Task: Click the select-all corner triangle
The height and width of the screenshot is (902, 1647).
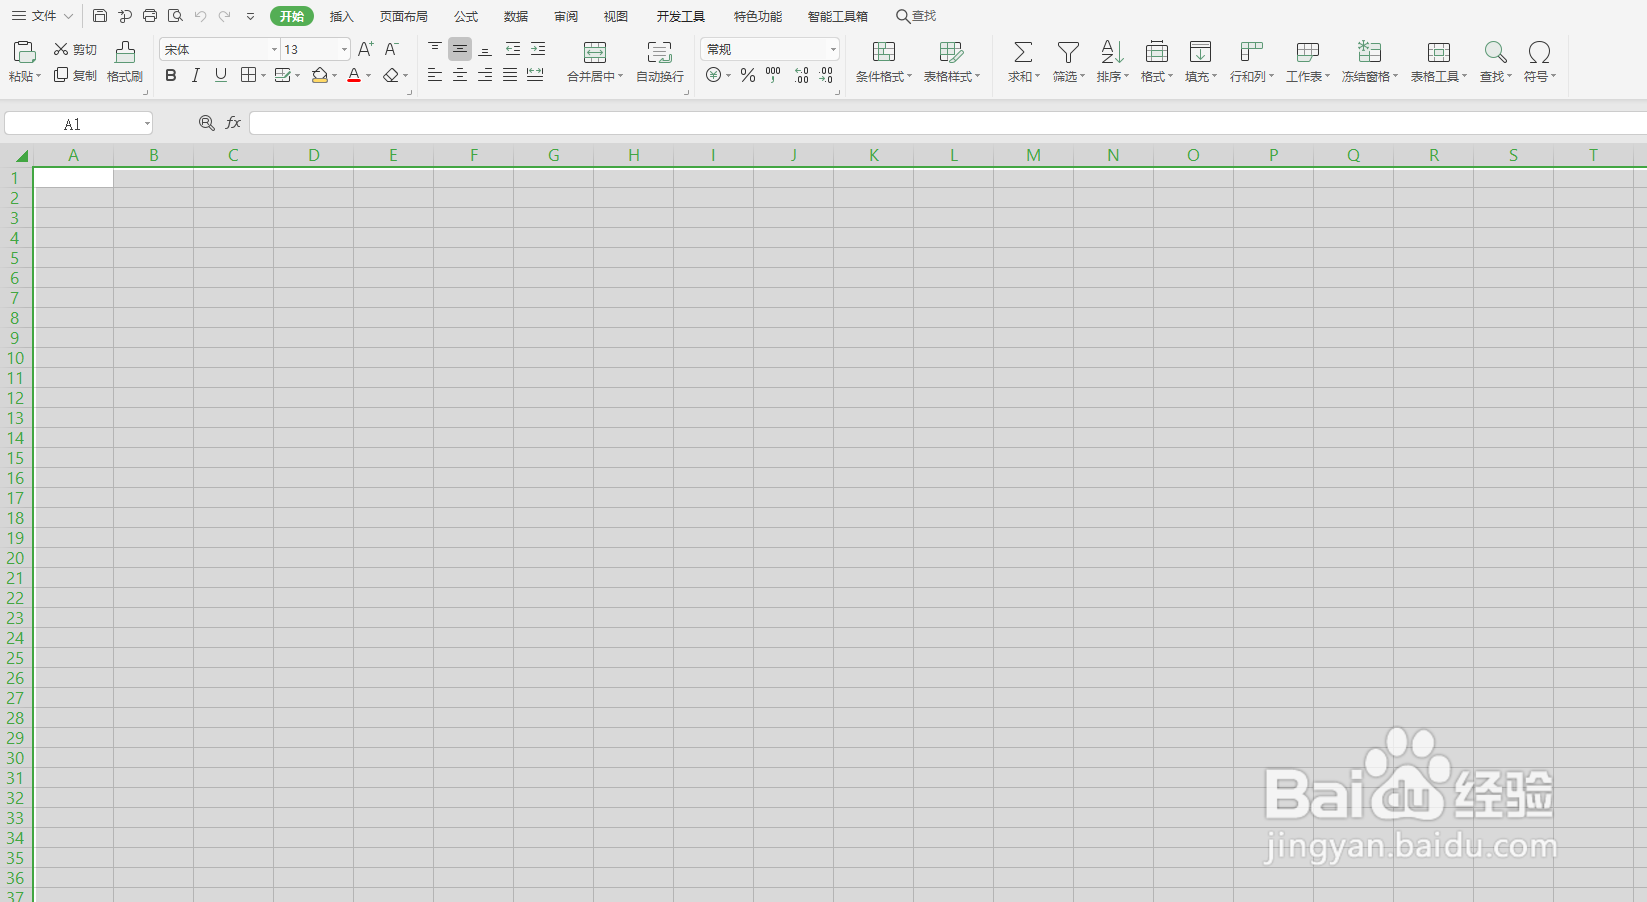Action: pyautogui.click(x=21, y=155)
